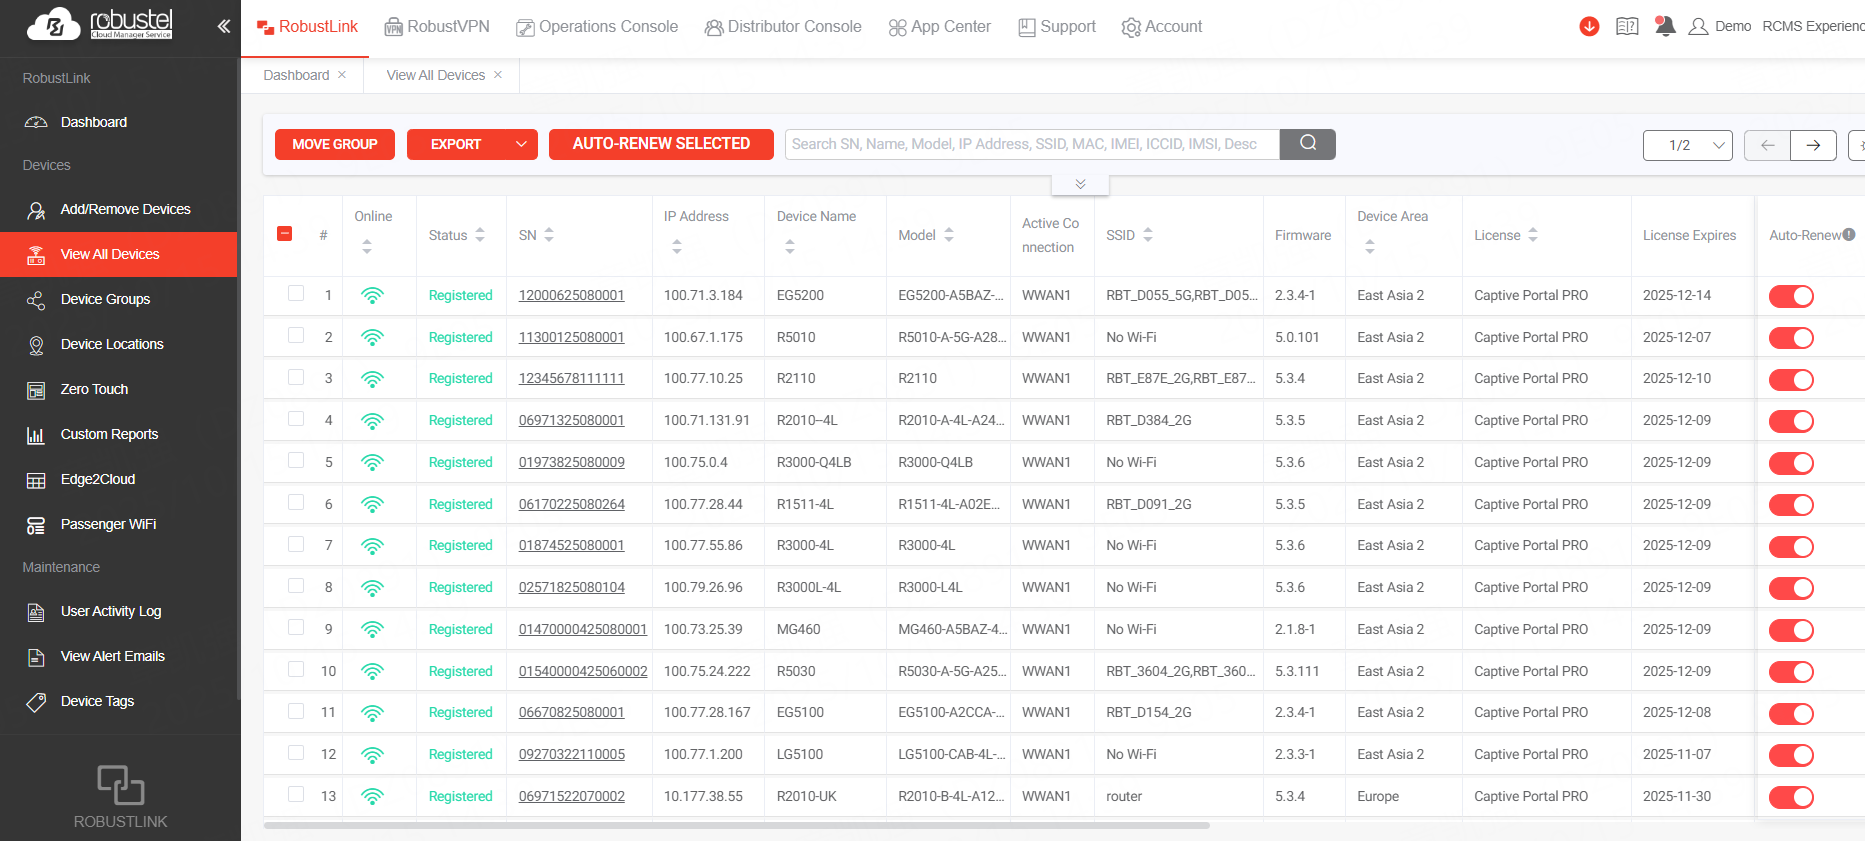This screenshot has width=1865, height=841.
Task: Disable auto-renew for device 09270322110005
Action: pyautogui.click(x=1791, y=755)
